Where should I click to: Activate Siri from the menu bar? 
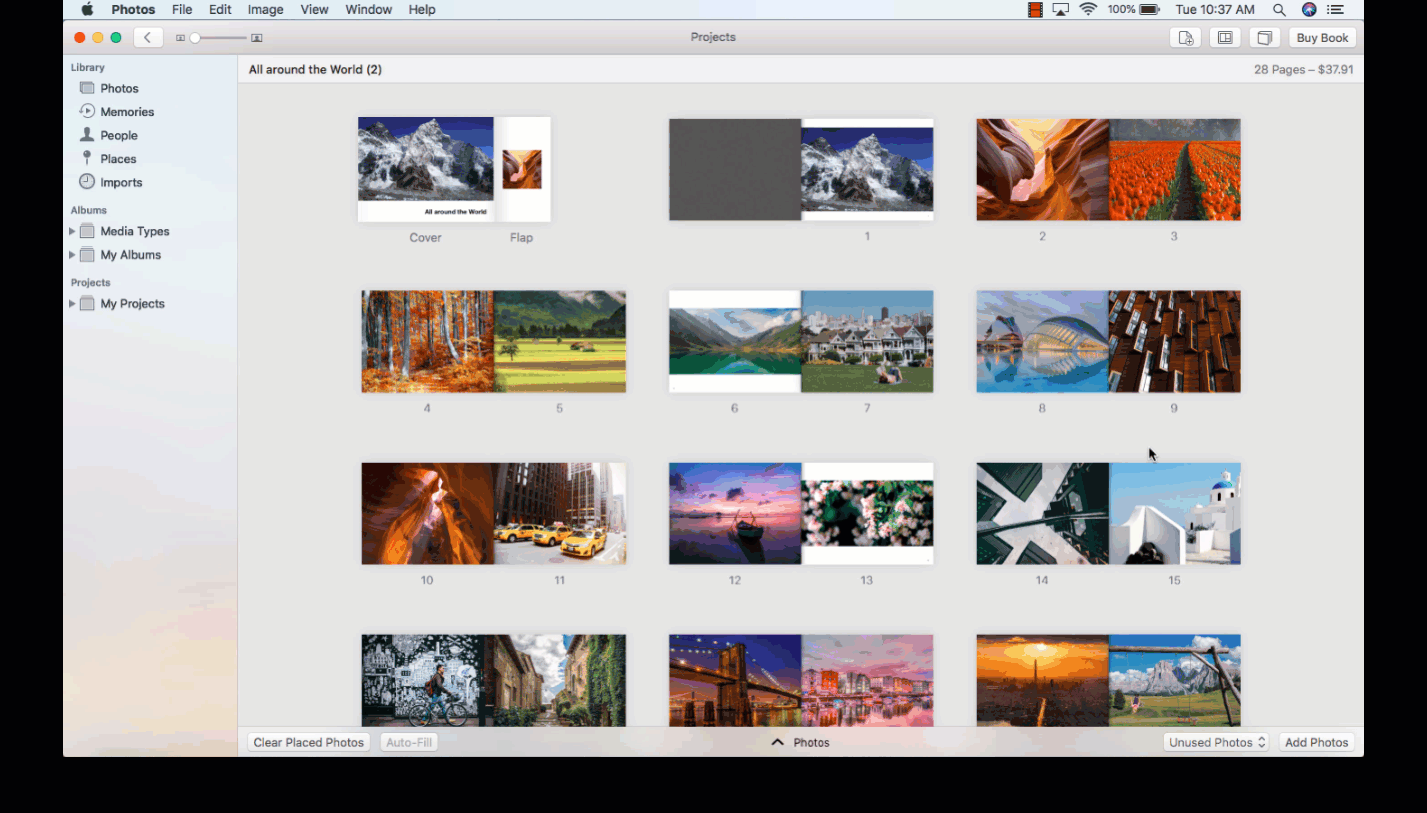point(1309,10)
